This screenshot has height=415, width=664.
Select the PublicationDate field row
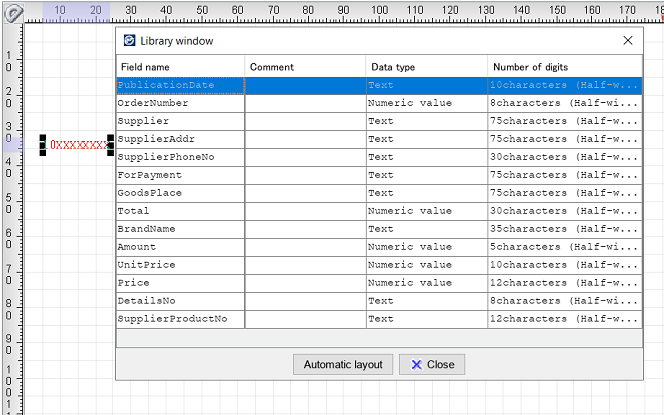(180, 85)
